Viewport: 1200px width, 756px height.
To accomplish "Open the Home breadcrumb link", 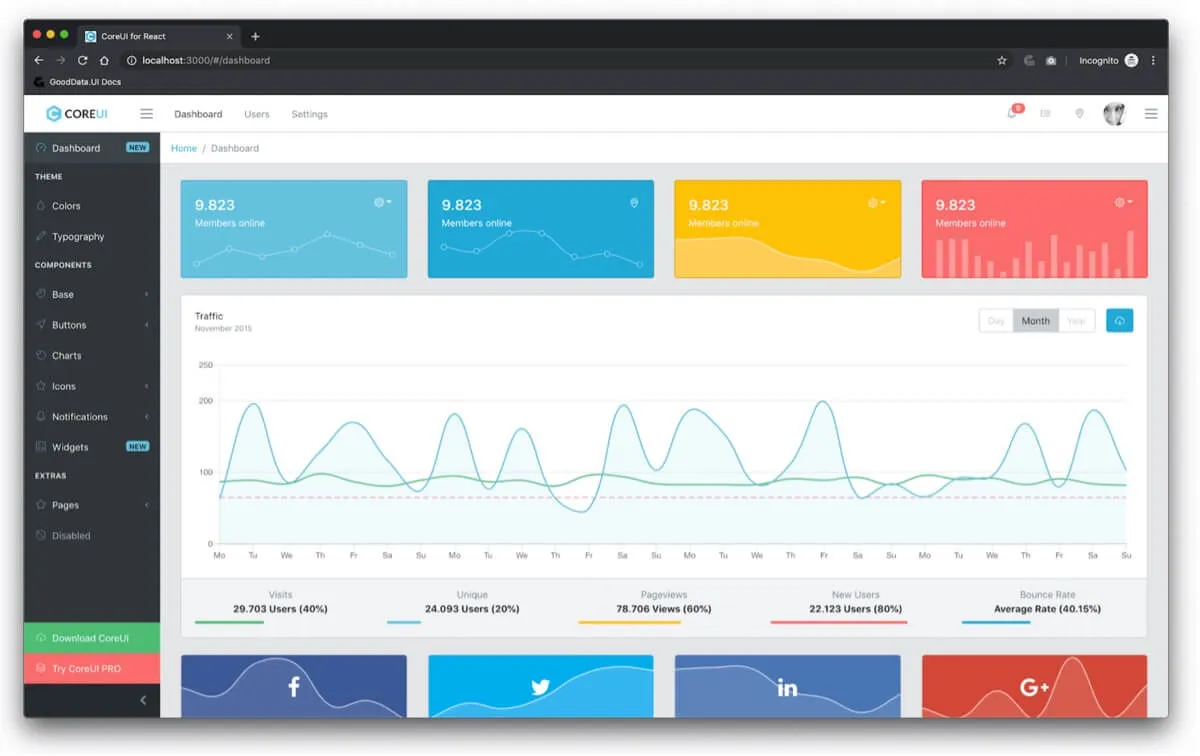I will [184, 147].
